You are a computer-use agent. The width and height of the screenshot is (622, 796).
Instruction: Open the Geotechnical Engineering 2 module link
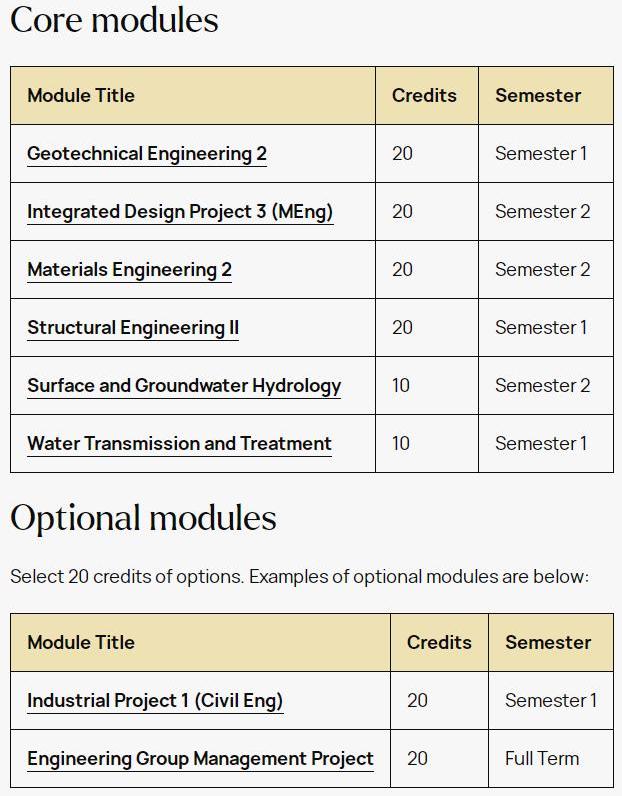coord(147,154)
